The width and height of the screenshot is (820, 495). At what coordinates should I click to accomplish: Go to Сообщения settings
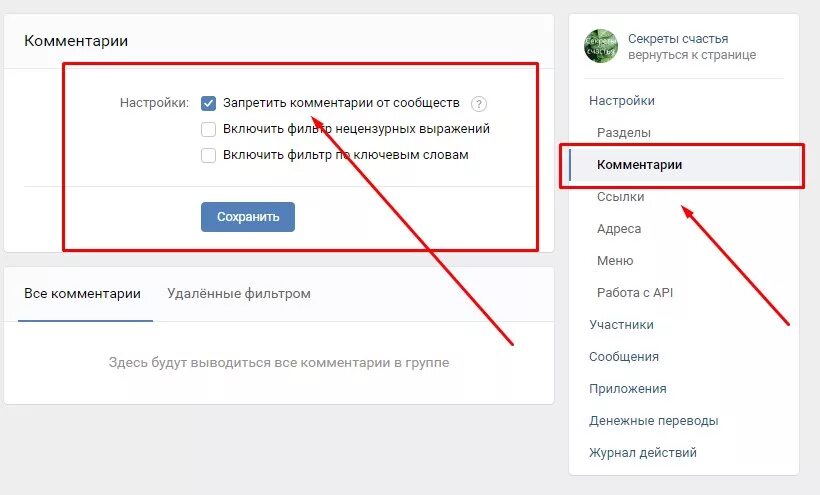point(624,356)
